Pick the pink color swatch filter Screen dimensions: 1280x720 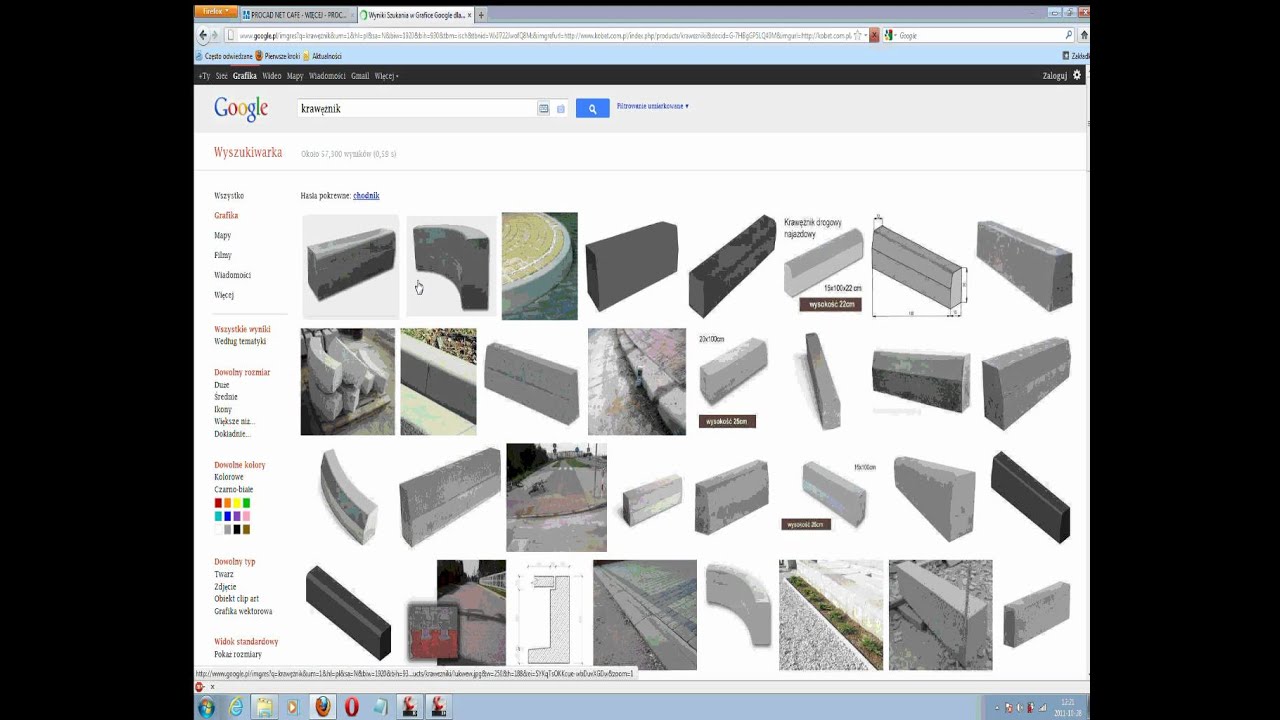pyautogui.click(x=246, y=516)
